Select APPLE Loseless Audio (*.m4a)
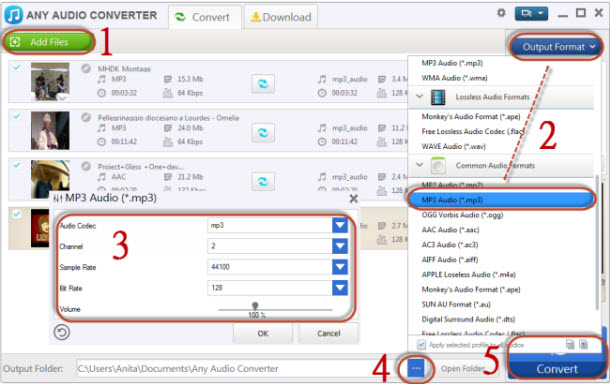Viewport: 610px width, 384px height. 468,275
